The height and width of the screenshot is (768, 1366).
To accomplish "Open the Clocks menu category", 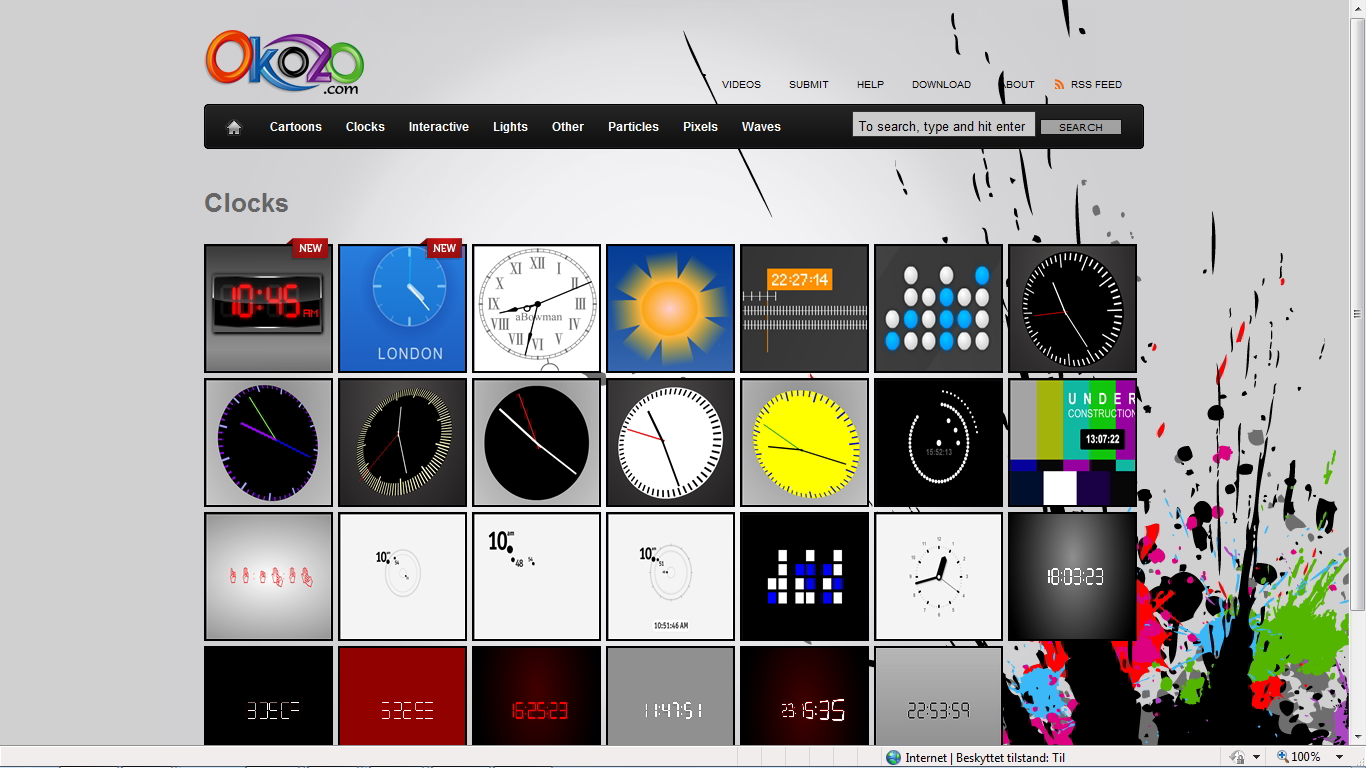I will pyautogui.click(x=365, y=127).
